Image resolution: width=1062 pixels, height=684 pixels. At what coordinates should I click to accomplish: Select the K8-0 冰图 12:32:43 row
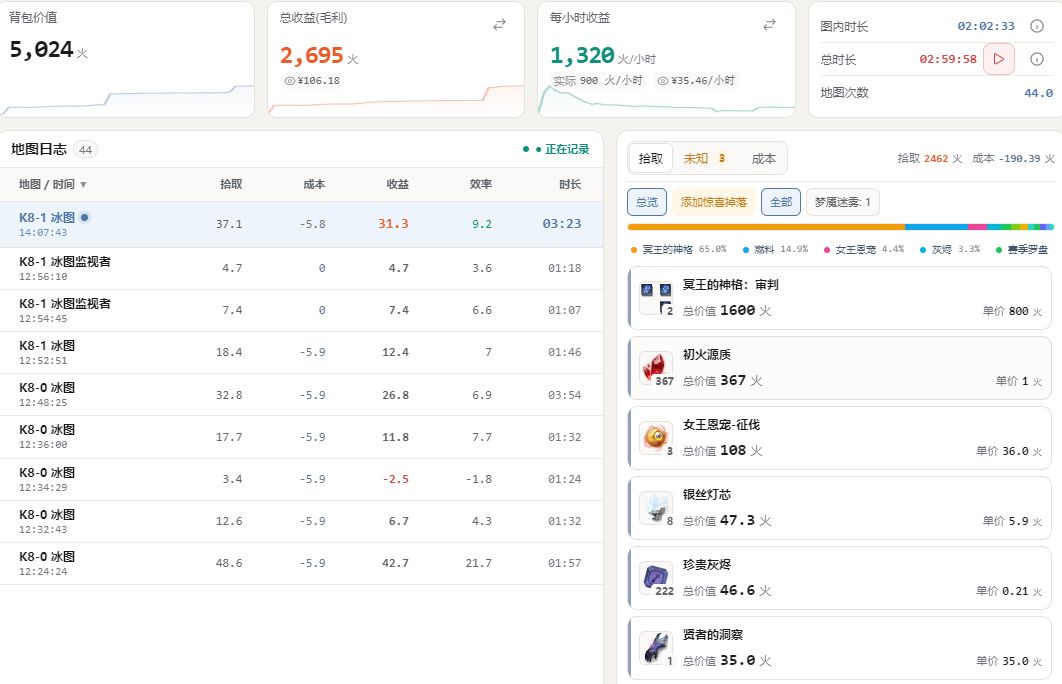pyautogui.click(x=301, y=521)
